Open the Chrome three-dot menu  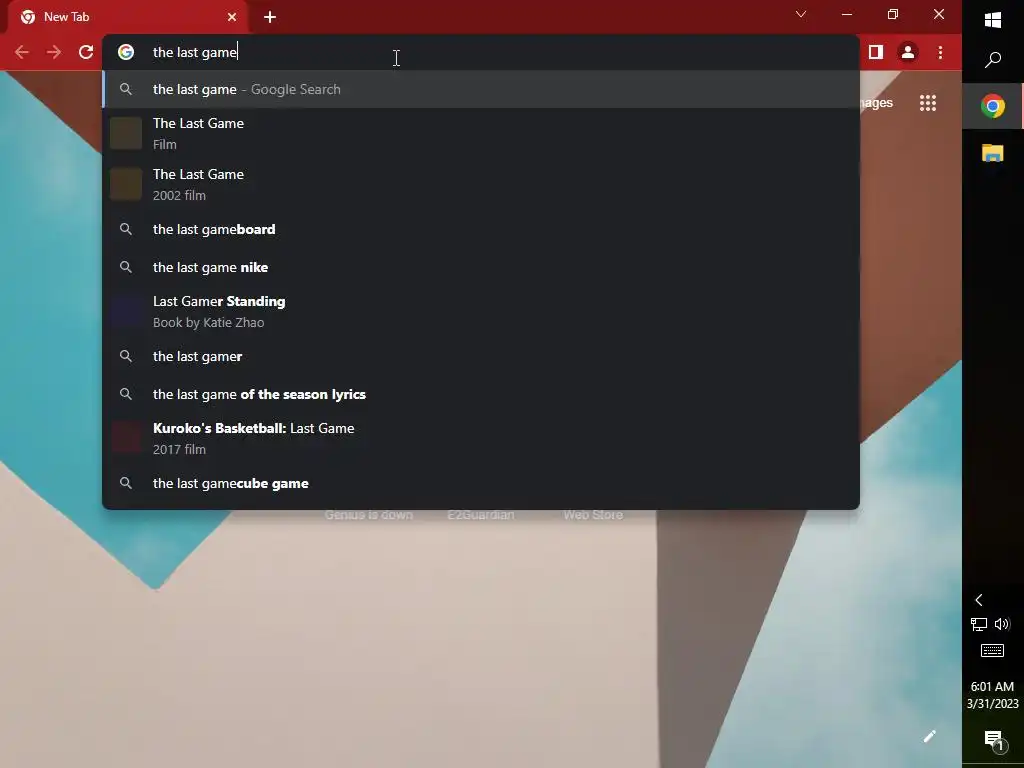(x=940, y=52)
